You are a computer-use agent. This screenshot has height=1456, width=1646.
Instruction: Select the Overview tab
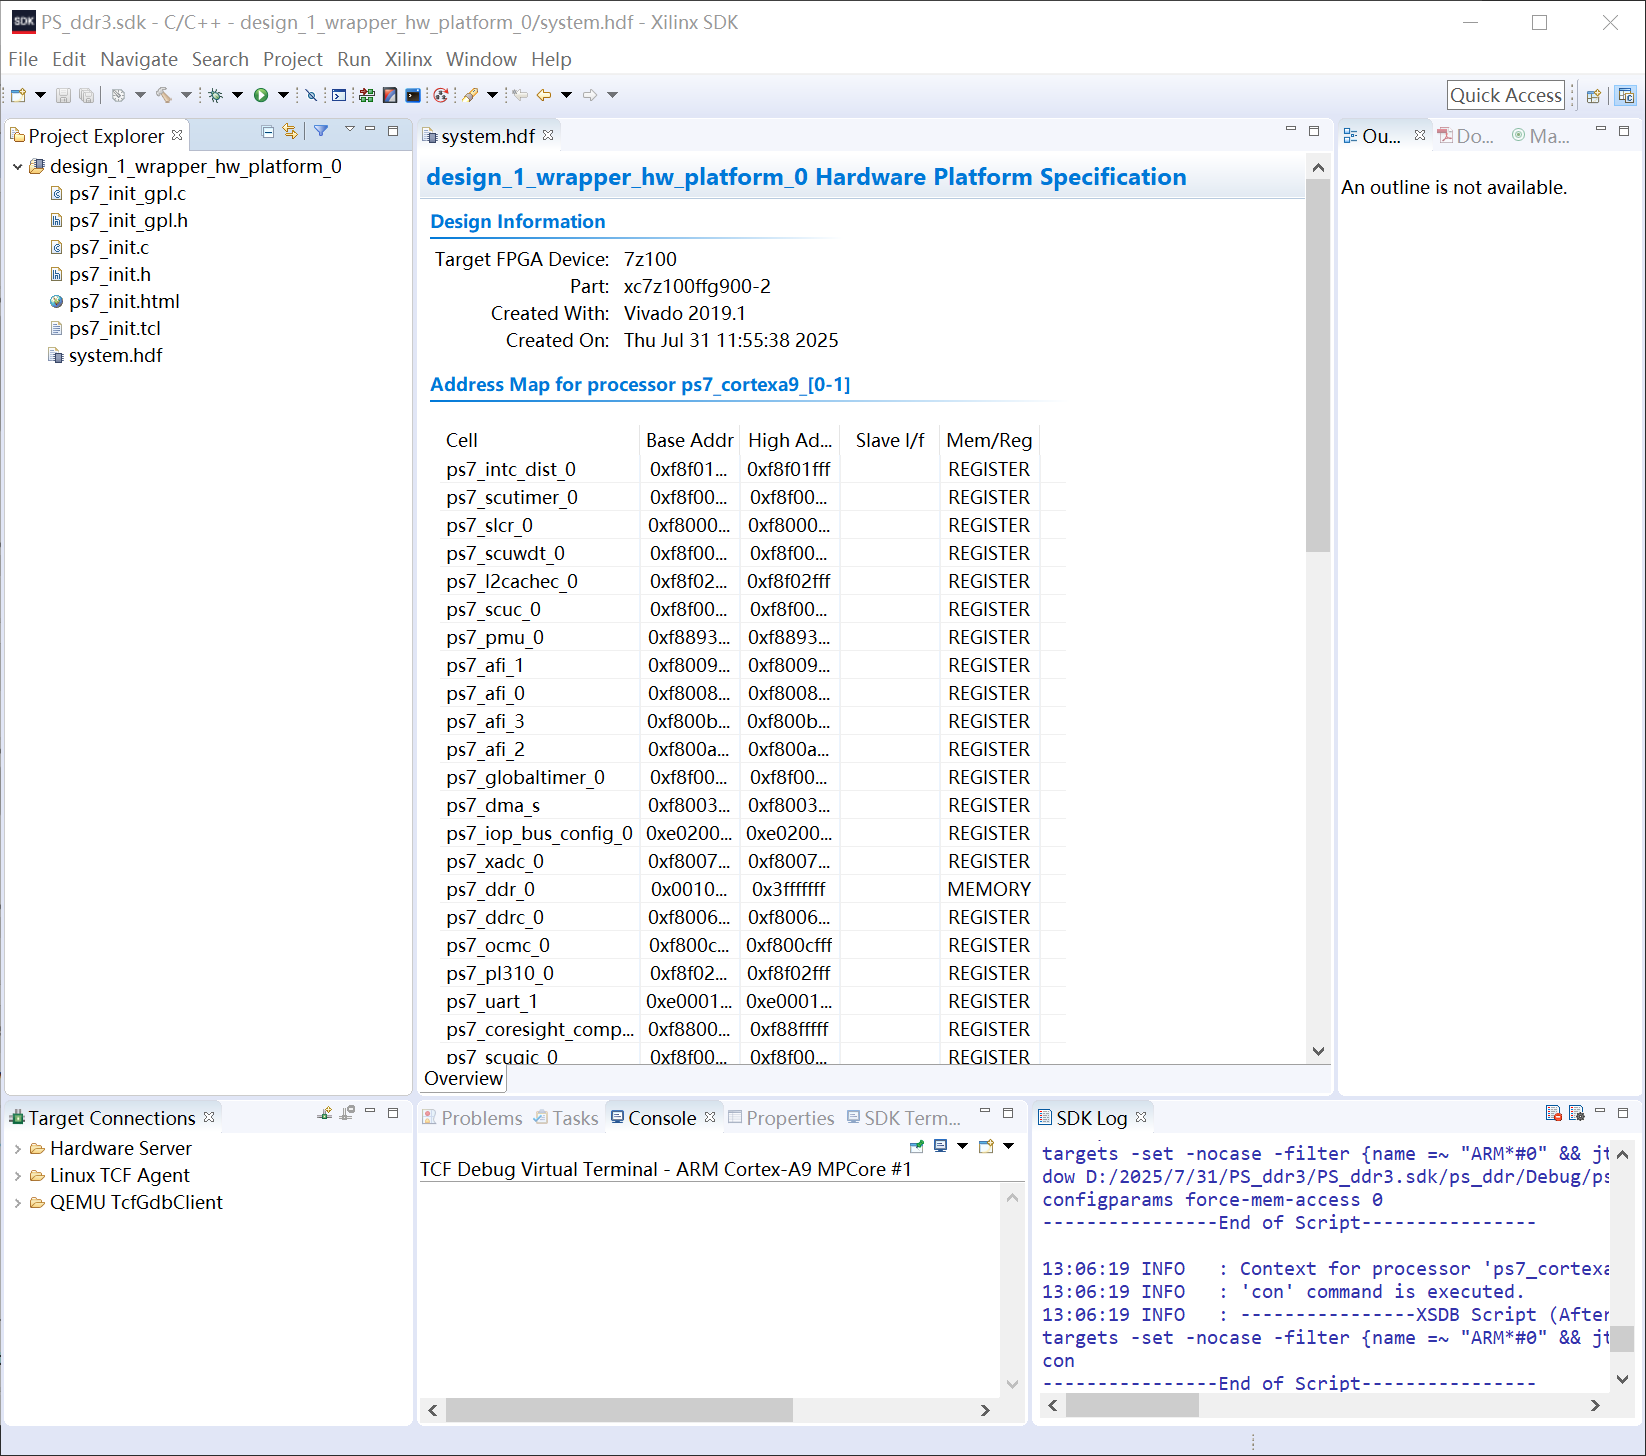coord(463,1078)
